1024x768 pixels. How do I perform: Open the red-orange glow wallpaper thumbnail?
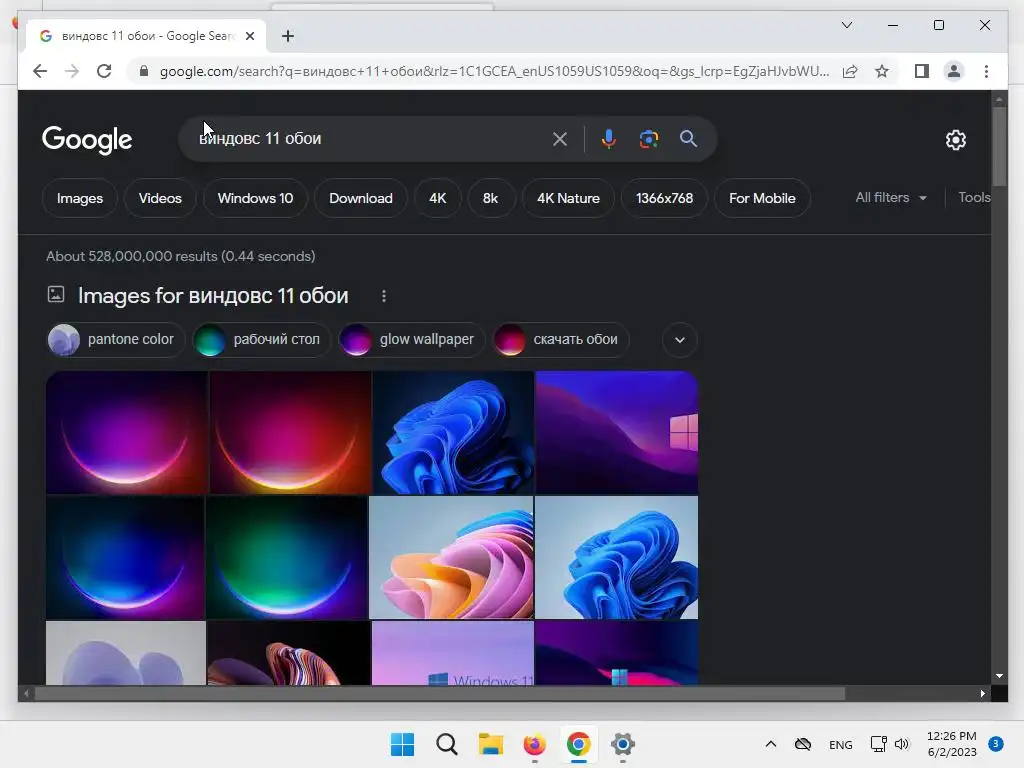(x=290, y=432)
